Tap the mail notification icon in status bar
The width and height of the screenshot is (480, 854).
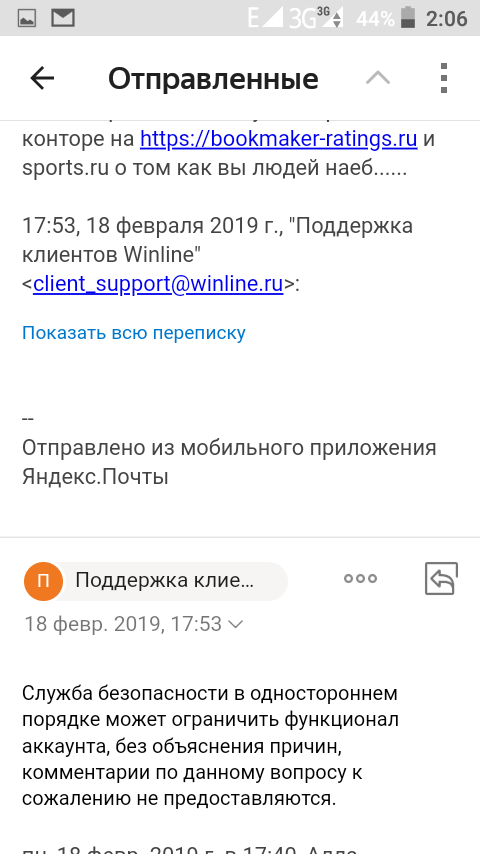pyautogui.click(x=63, y=18)
